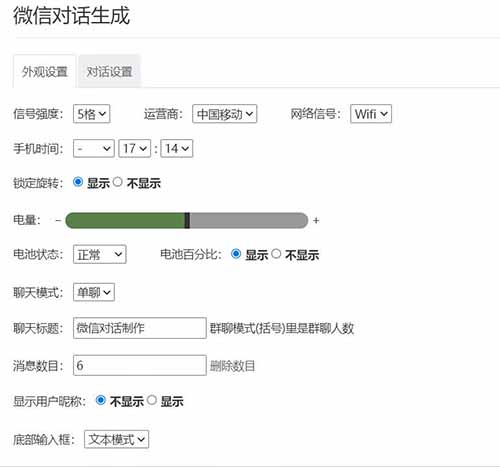Screen dimensions: 500x467
Task: Open the 信号强度 5格 dropdown
Action: [92, 114]
